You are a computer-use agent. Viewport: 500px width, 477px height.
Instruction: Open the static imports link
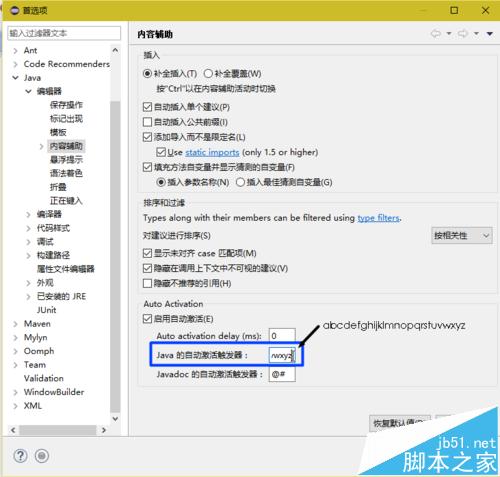point(212,152)
